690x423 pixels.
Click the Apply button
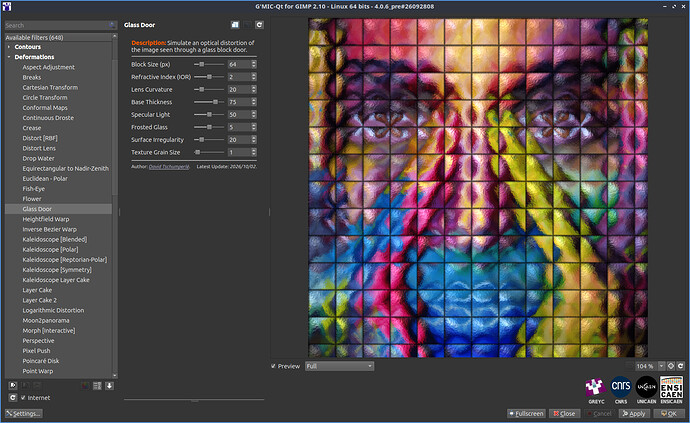coord(634,413)
